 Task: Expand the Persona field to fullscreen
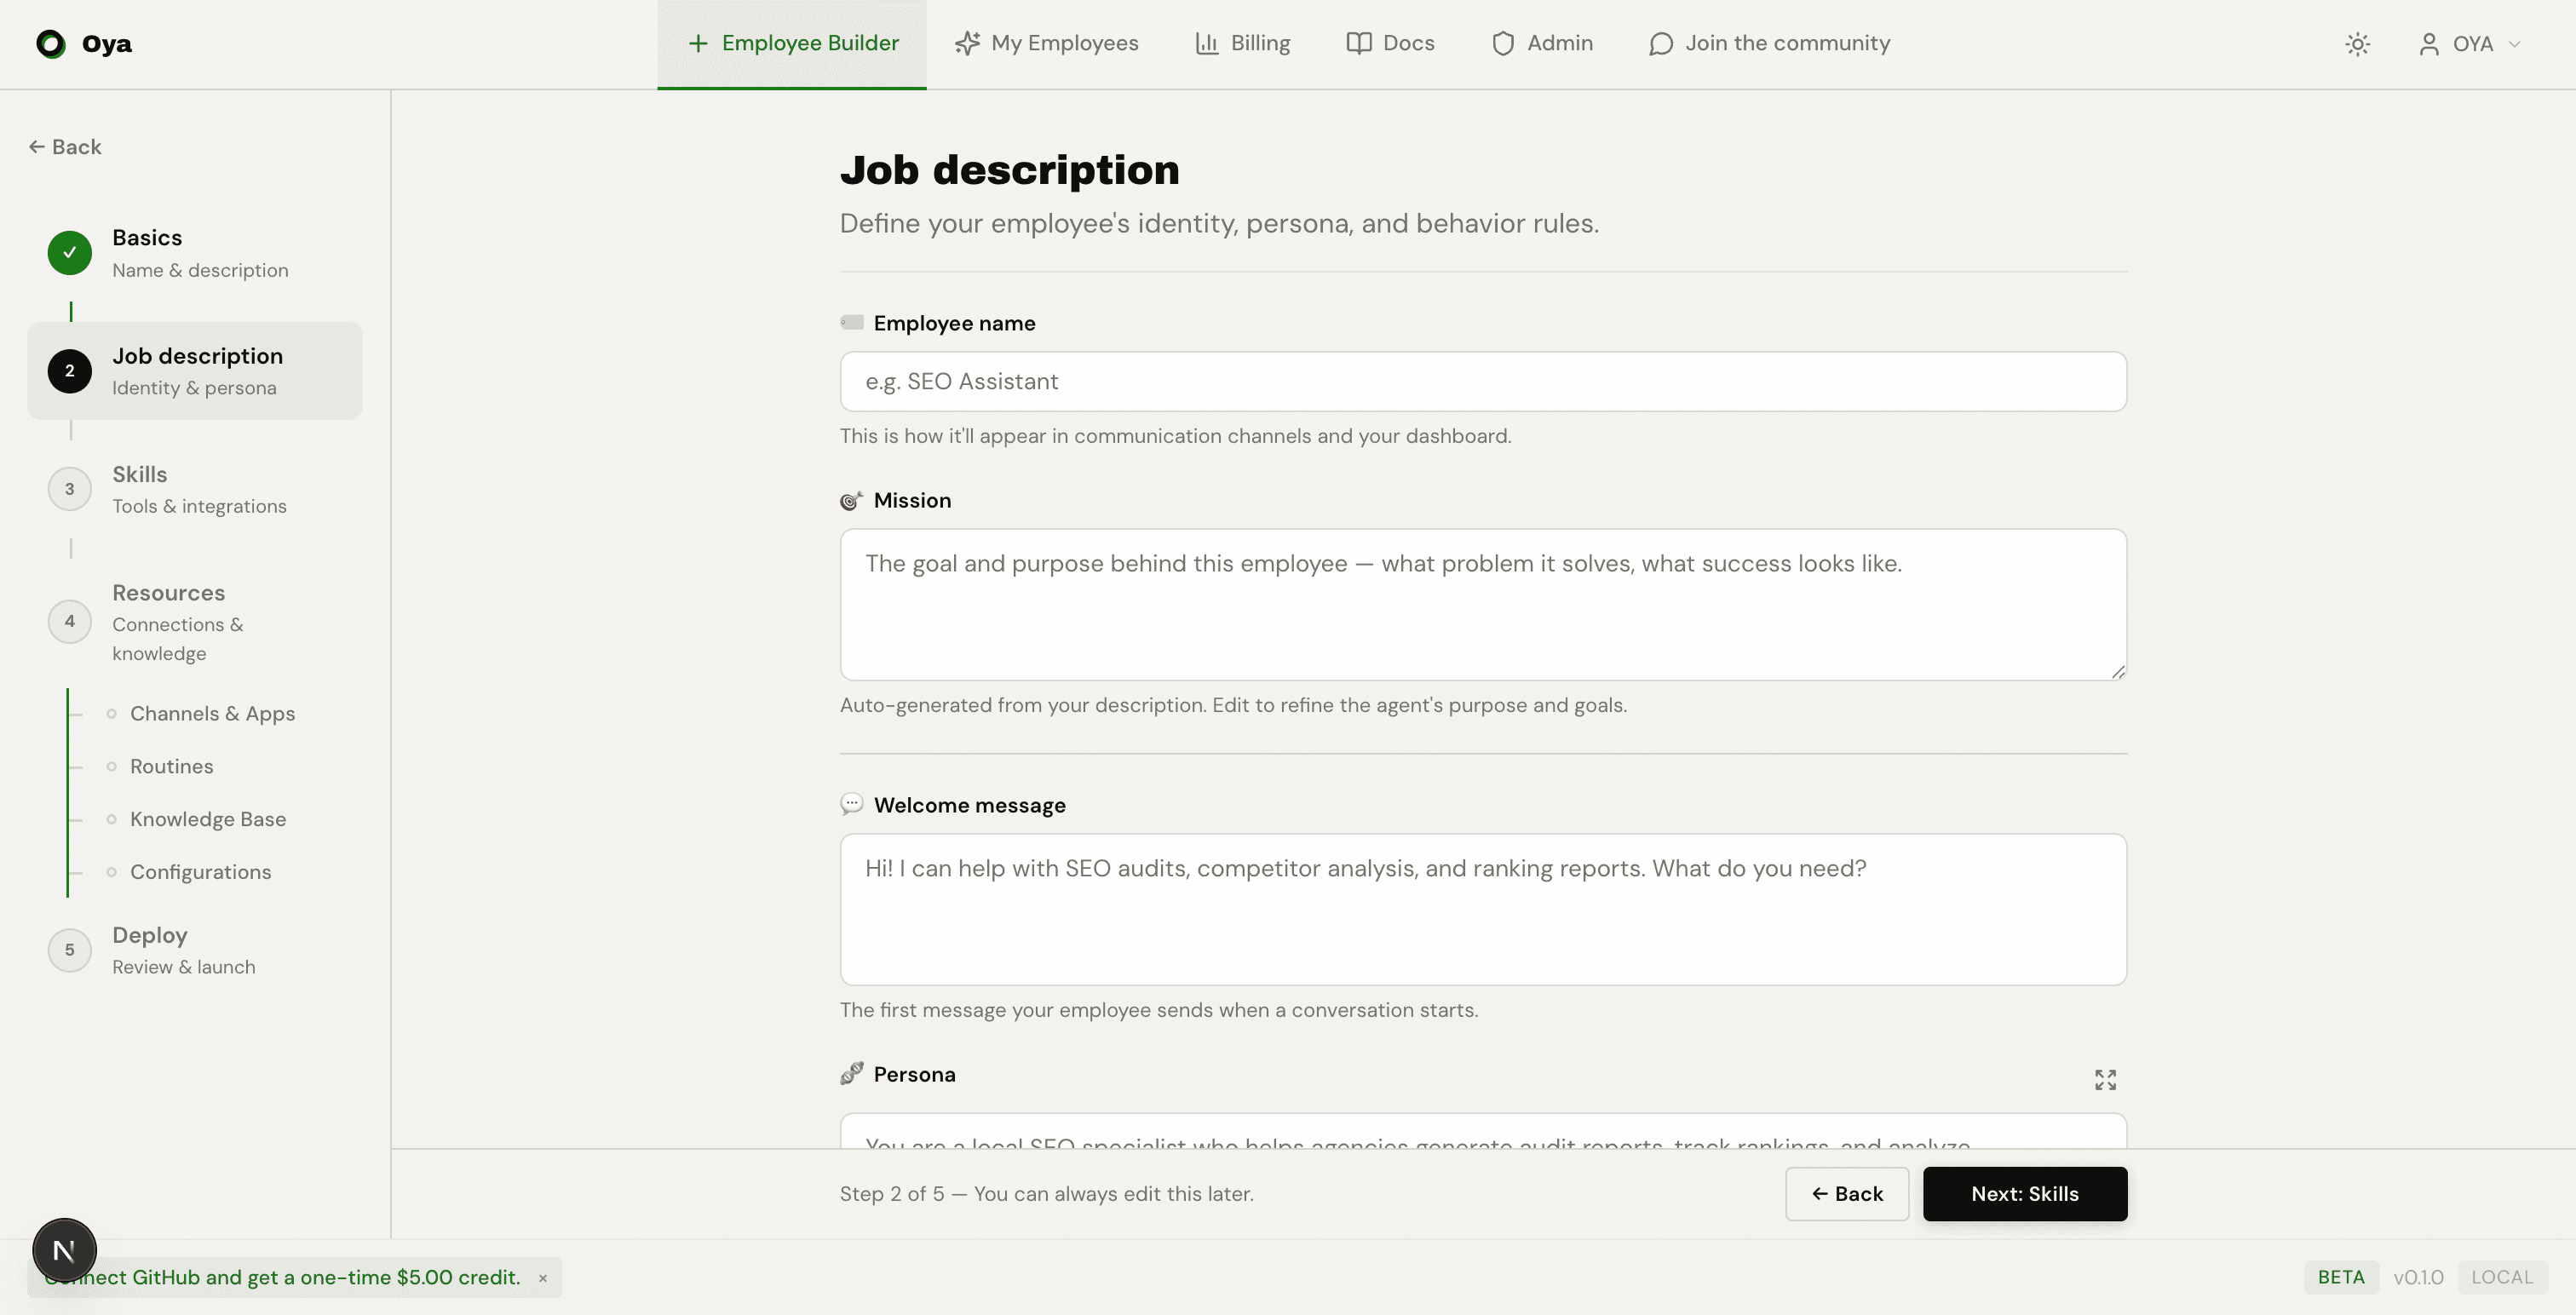click(2104, 1079)
